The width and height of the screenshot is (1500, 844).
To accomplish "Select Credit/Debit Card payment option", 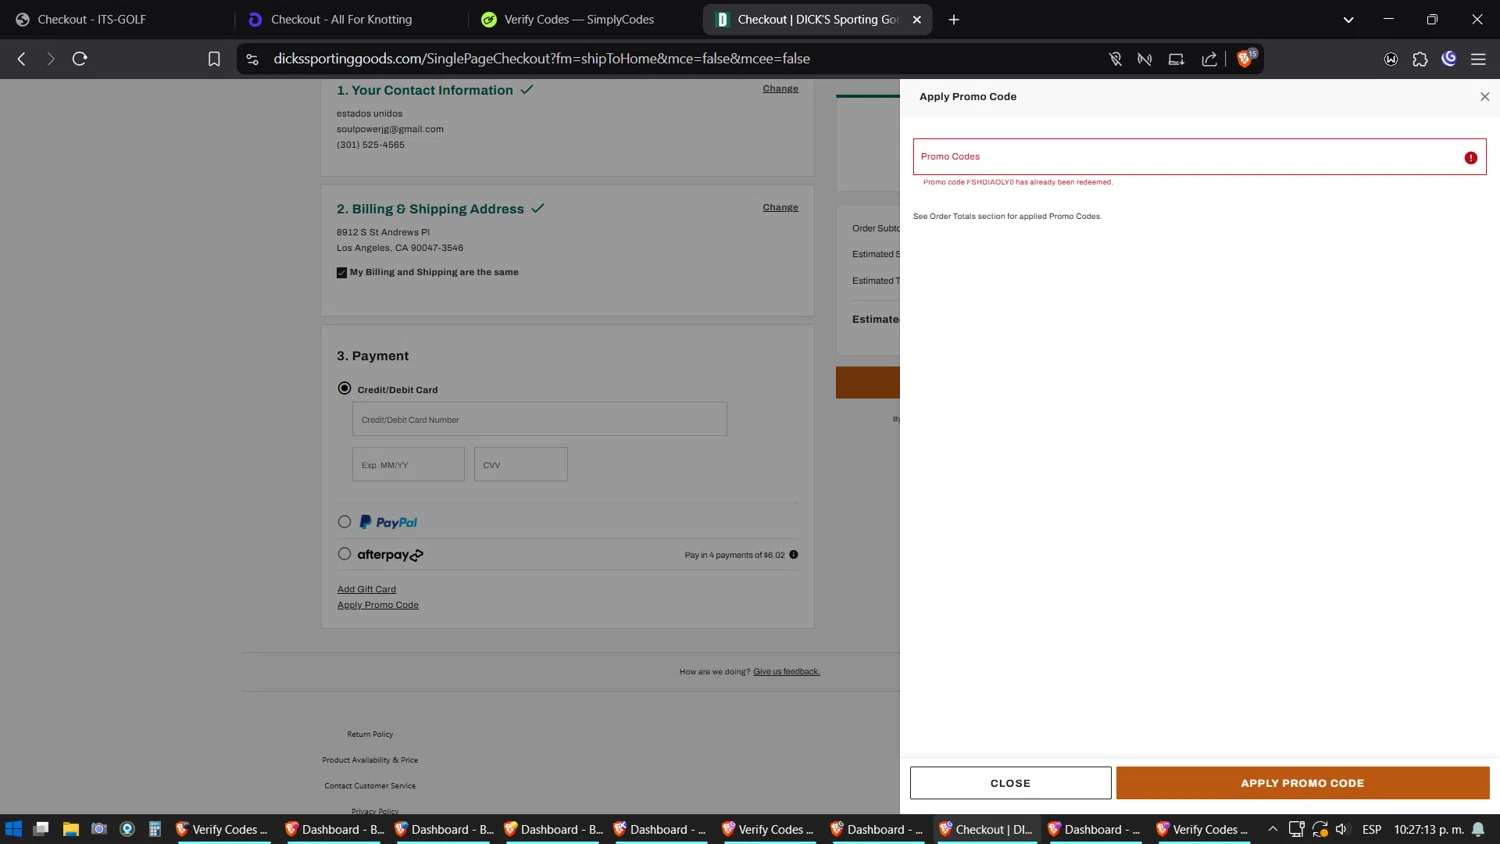I will coord(344,388).
